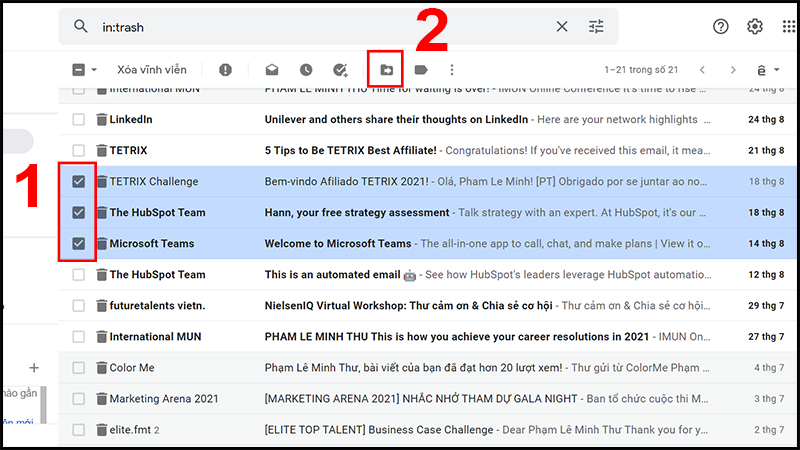
Task: Toggle the select-all checkbox in toolbar
Action: coord(79,70)
